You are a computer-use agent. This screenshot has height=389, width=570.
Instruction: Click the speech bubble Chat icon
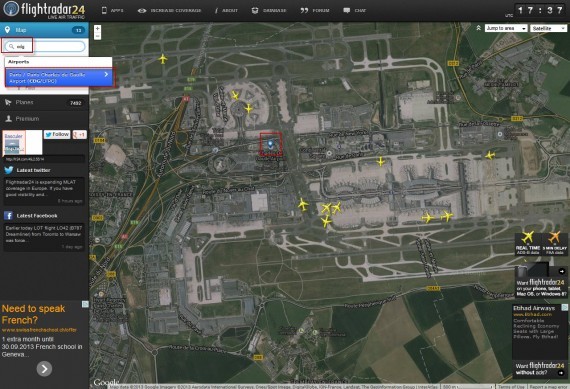tap(346, 11)
